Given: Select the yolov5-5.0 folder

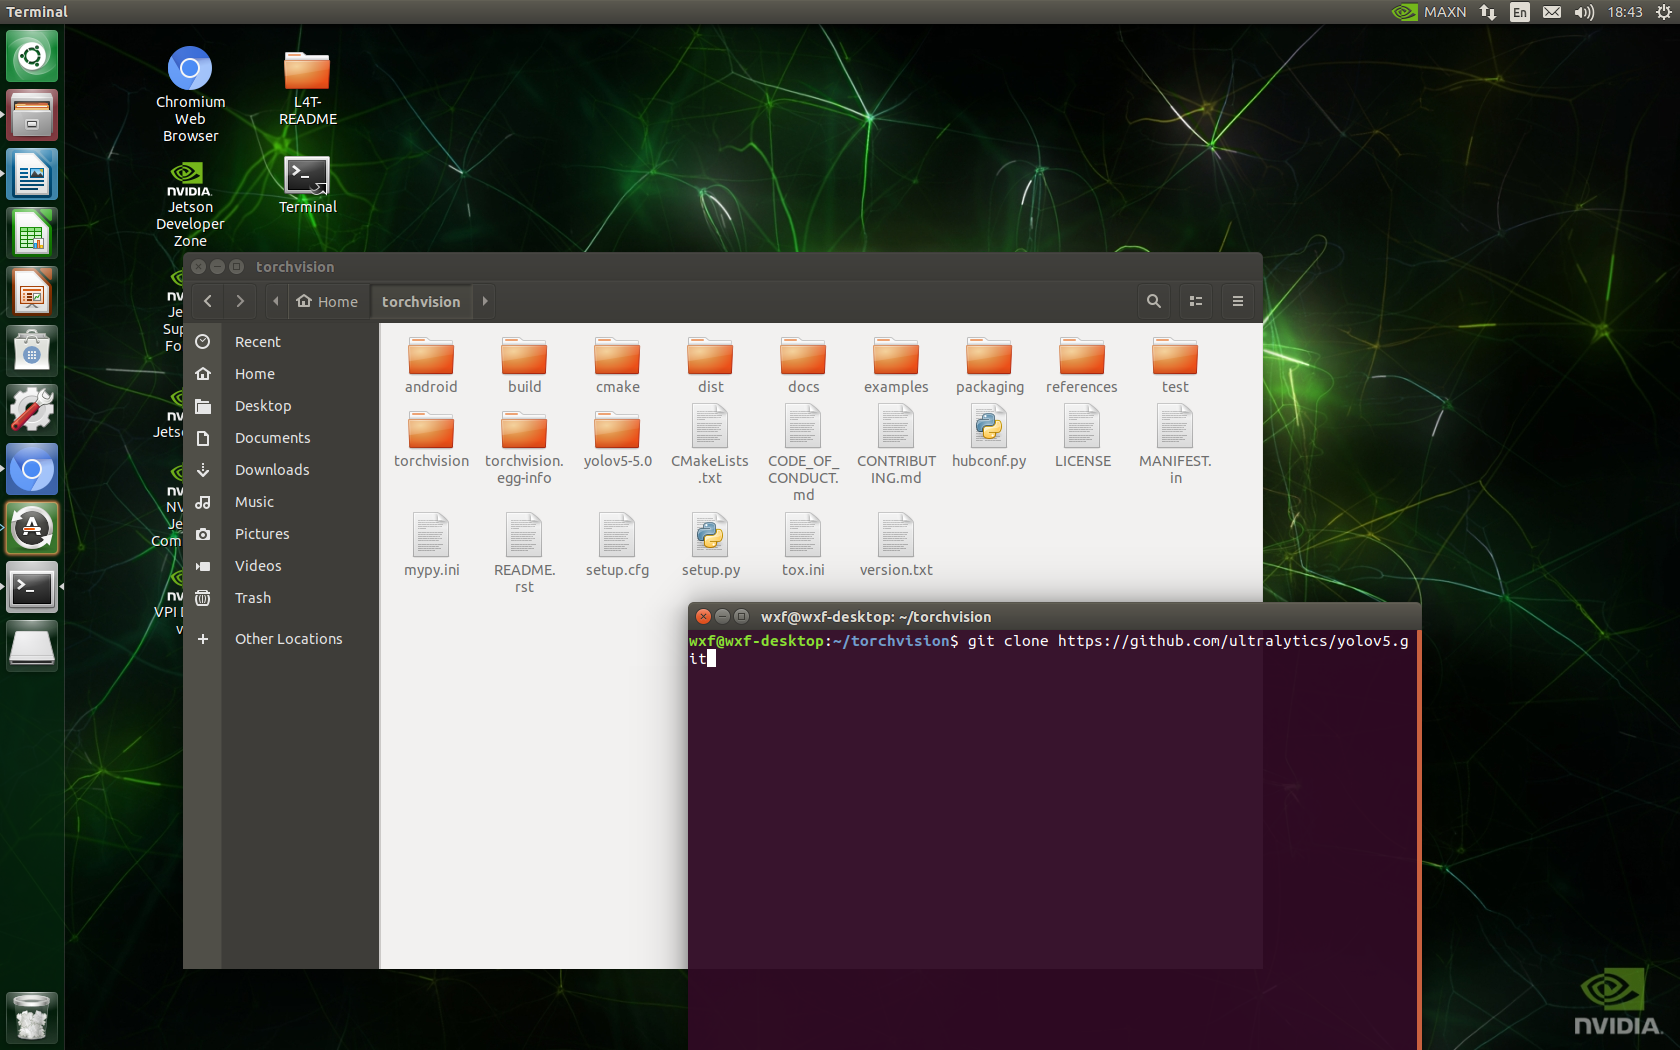Looking at the screenshot, I should pos(617,430).
